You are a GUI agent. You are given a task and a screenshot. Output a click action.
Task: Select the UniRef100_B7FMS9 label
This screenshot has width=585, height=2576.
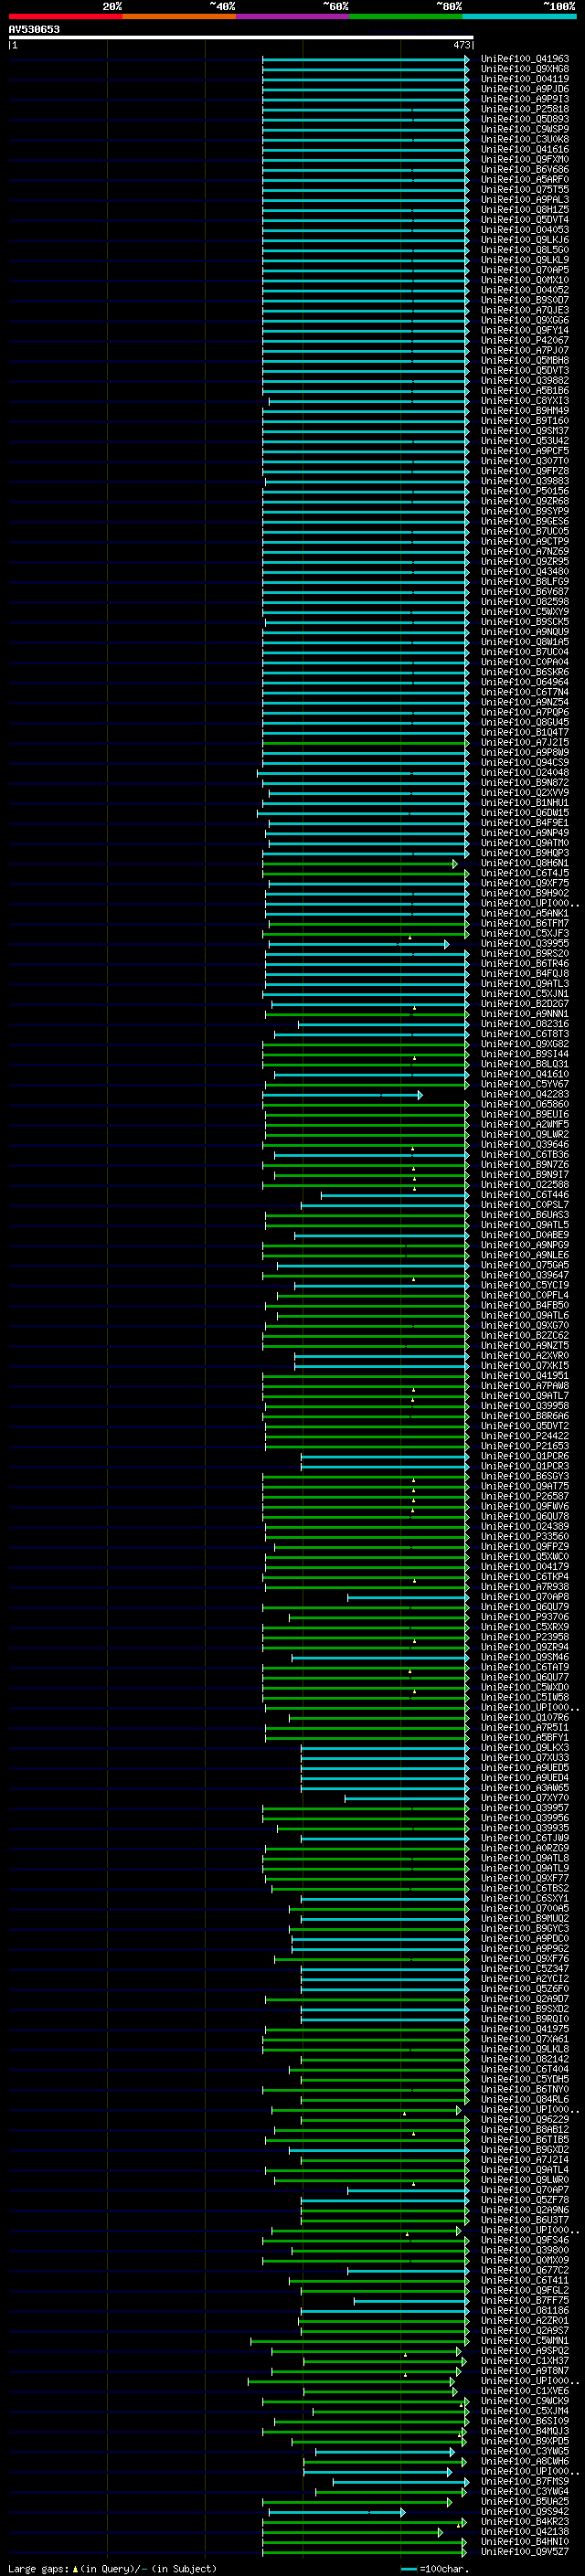click(524, 2481)
